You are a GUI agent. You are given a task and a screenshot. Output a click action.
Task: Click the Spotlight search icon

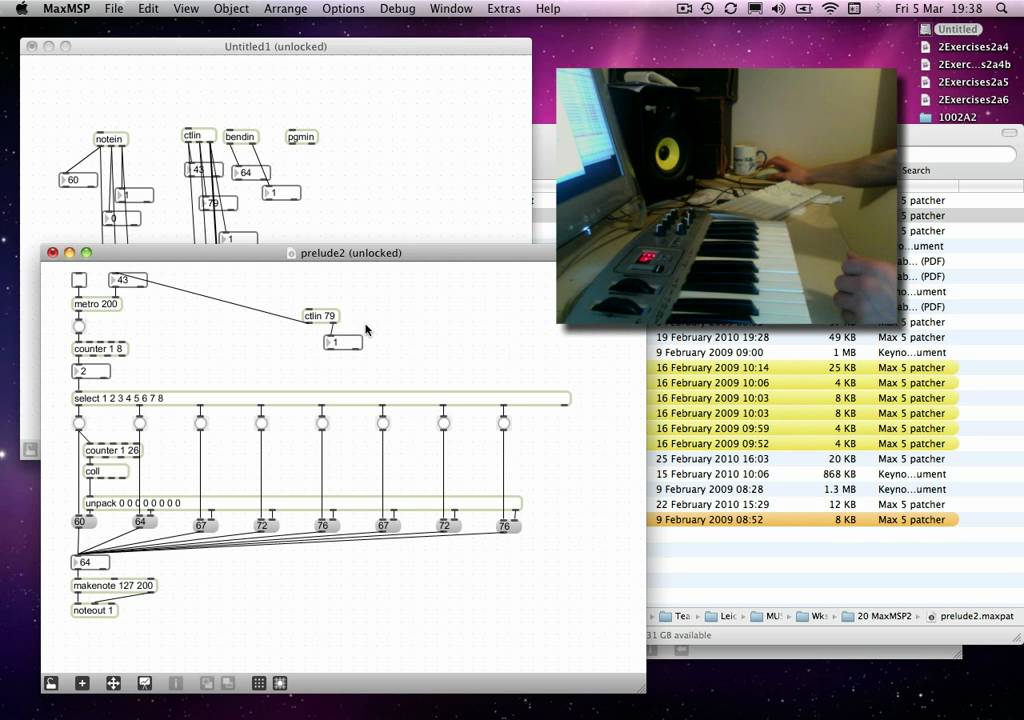[x=1002, y=8]
